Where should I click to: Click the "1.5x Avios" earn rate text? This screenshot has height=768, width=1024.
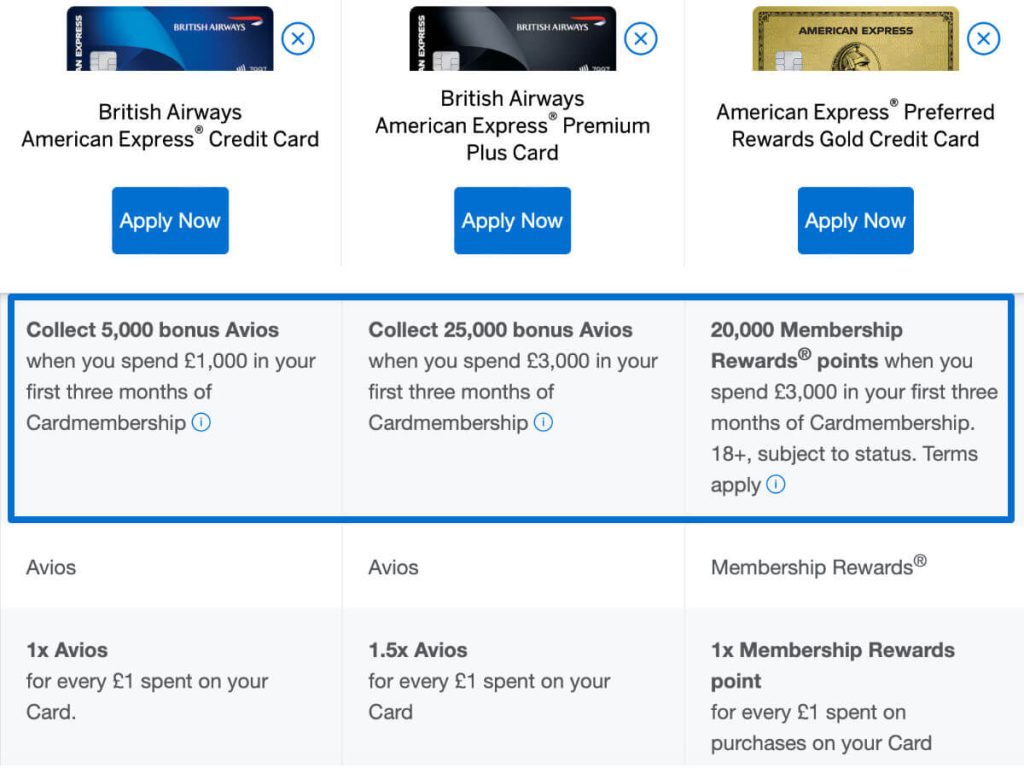coord(417,650)
